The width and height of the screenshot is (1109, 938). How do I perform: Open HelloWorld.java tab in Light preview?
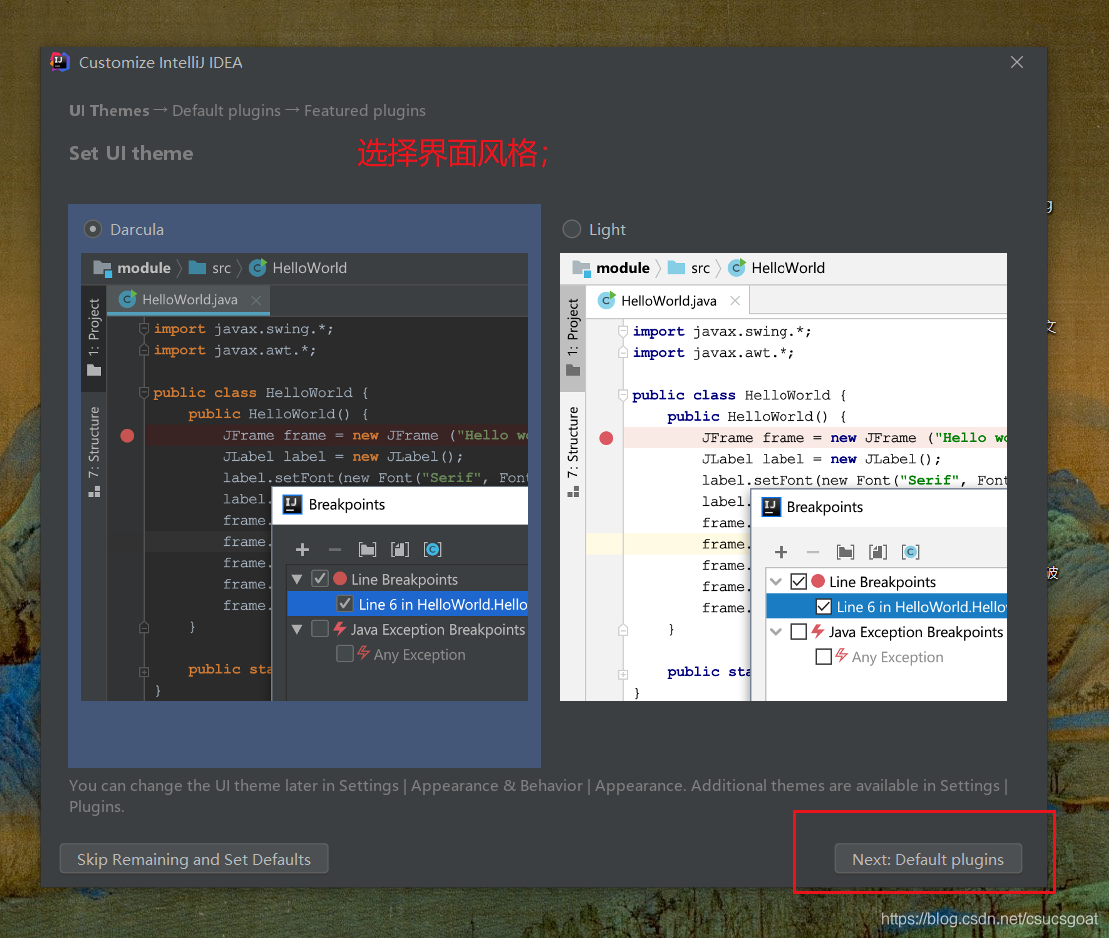(668, 301)
